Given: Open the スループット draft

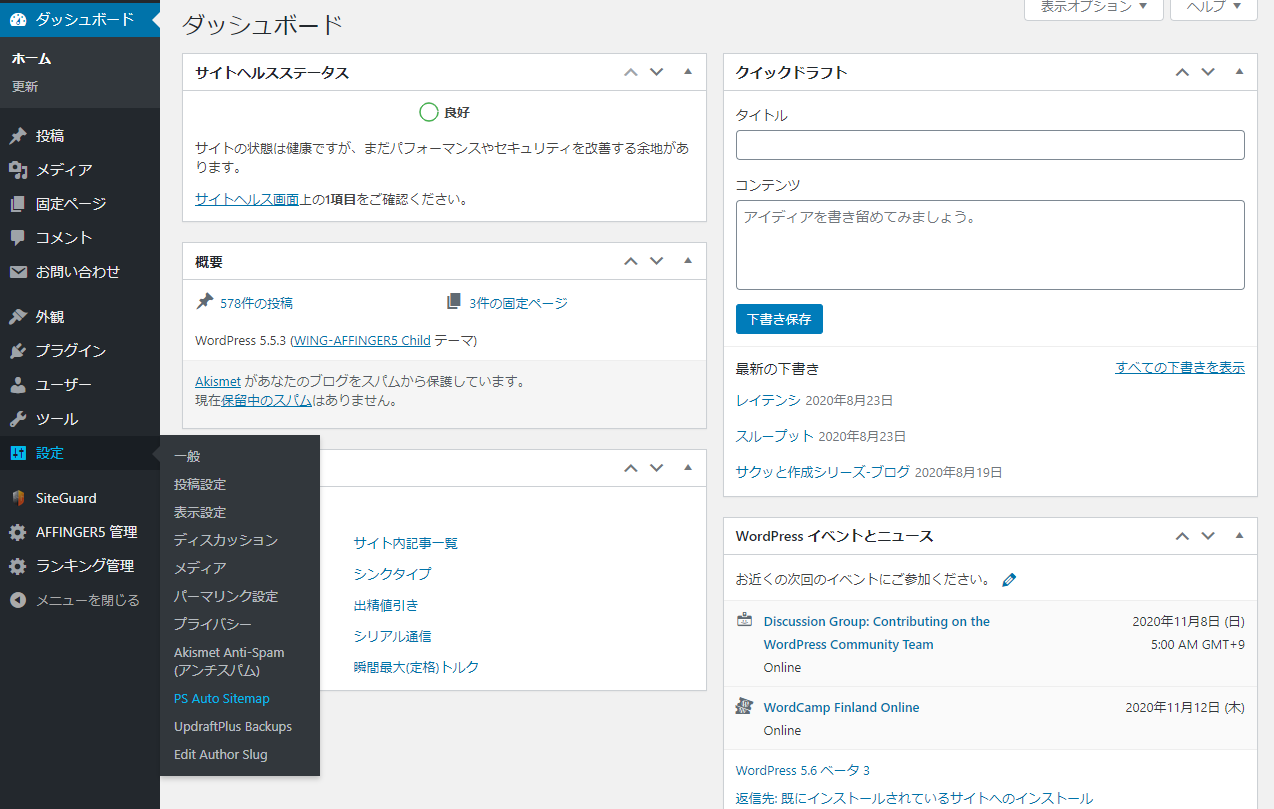Looking at the screenshot, I should [775, 436].
